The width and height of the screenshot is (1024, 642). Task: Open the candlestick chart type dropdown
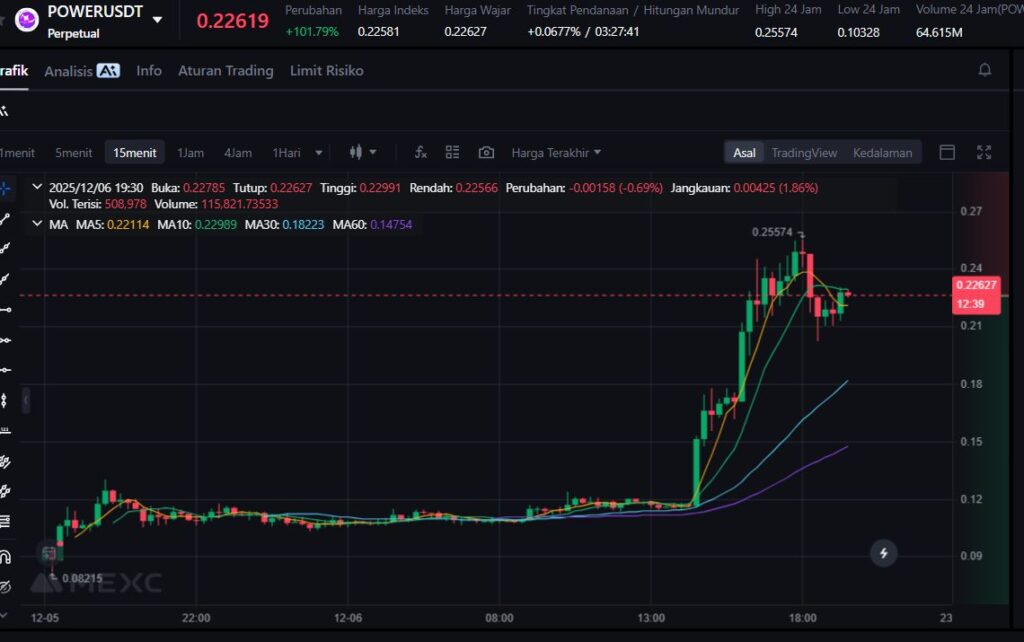pos(362,153)
